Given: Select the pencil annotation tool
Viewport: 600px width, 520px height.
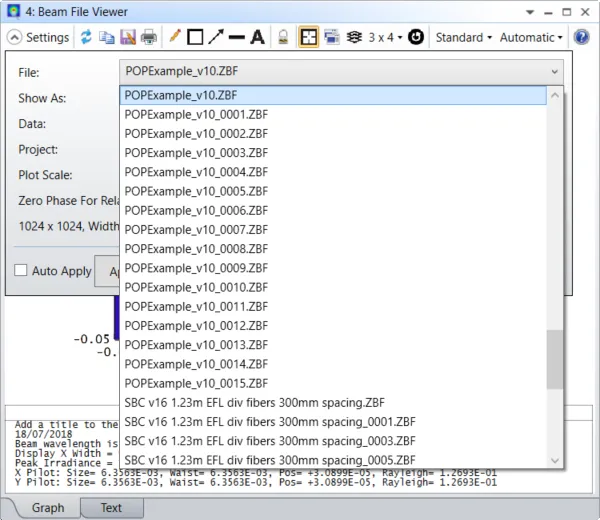Looking at the screenshot, I should [x=175, y=36].
